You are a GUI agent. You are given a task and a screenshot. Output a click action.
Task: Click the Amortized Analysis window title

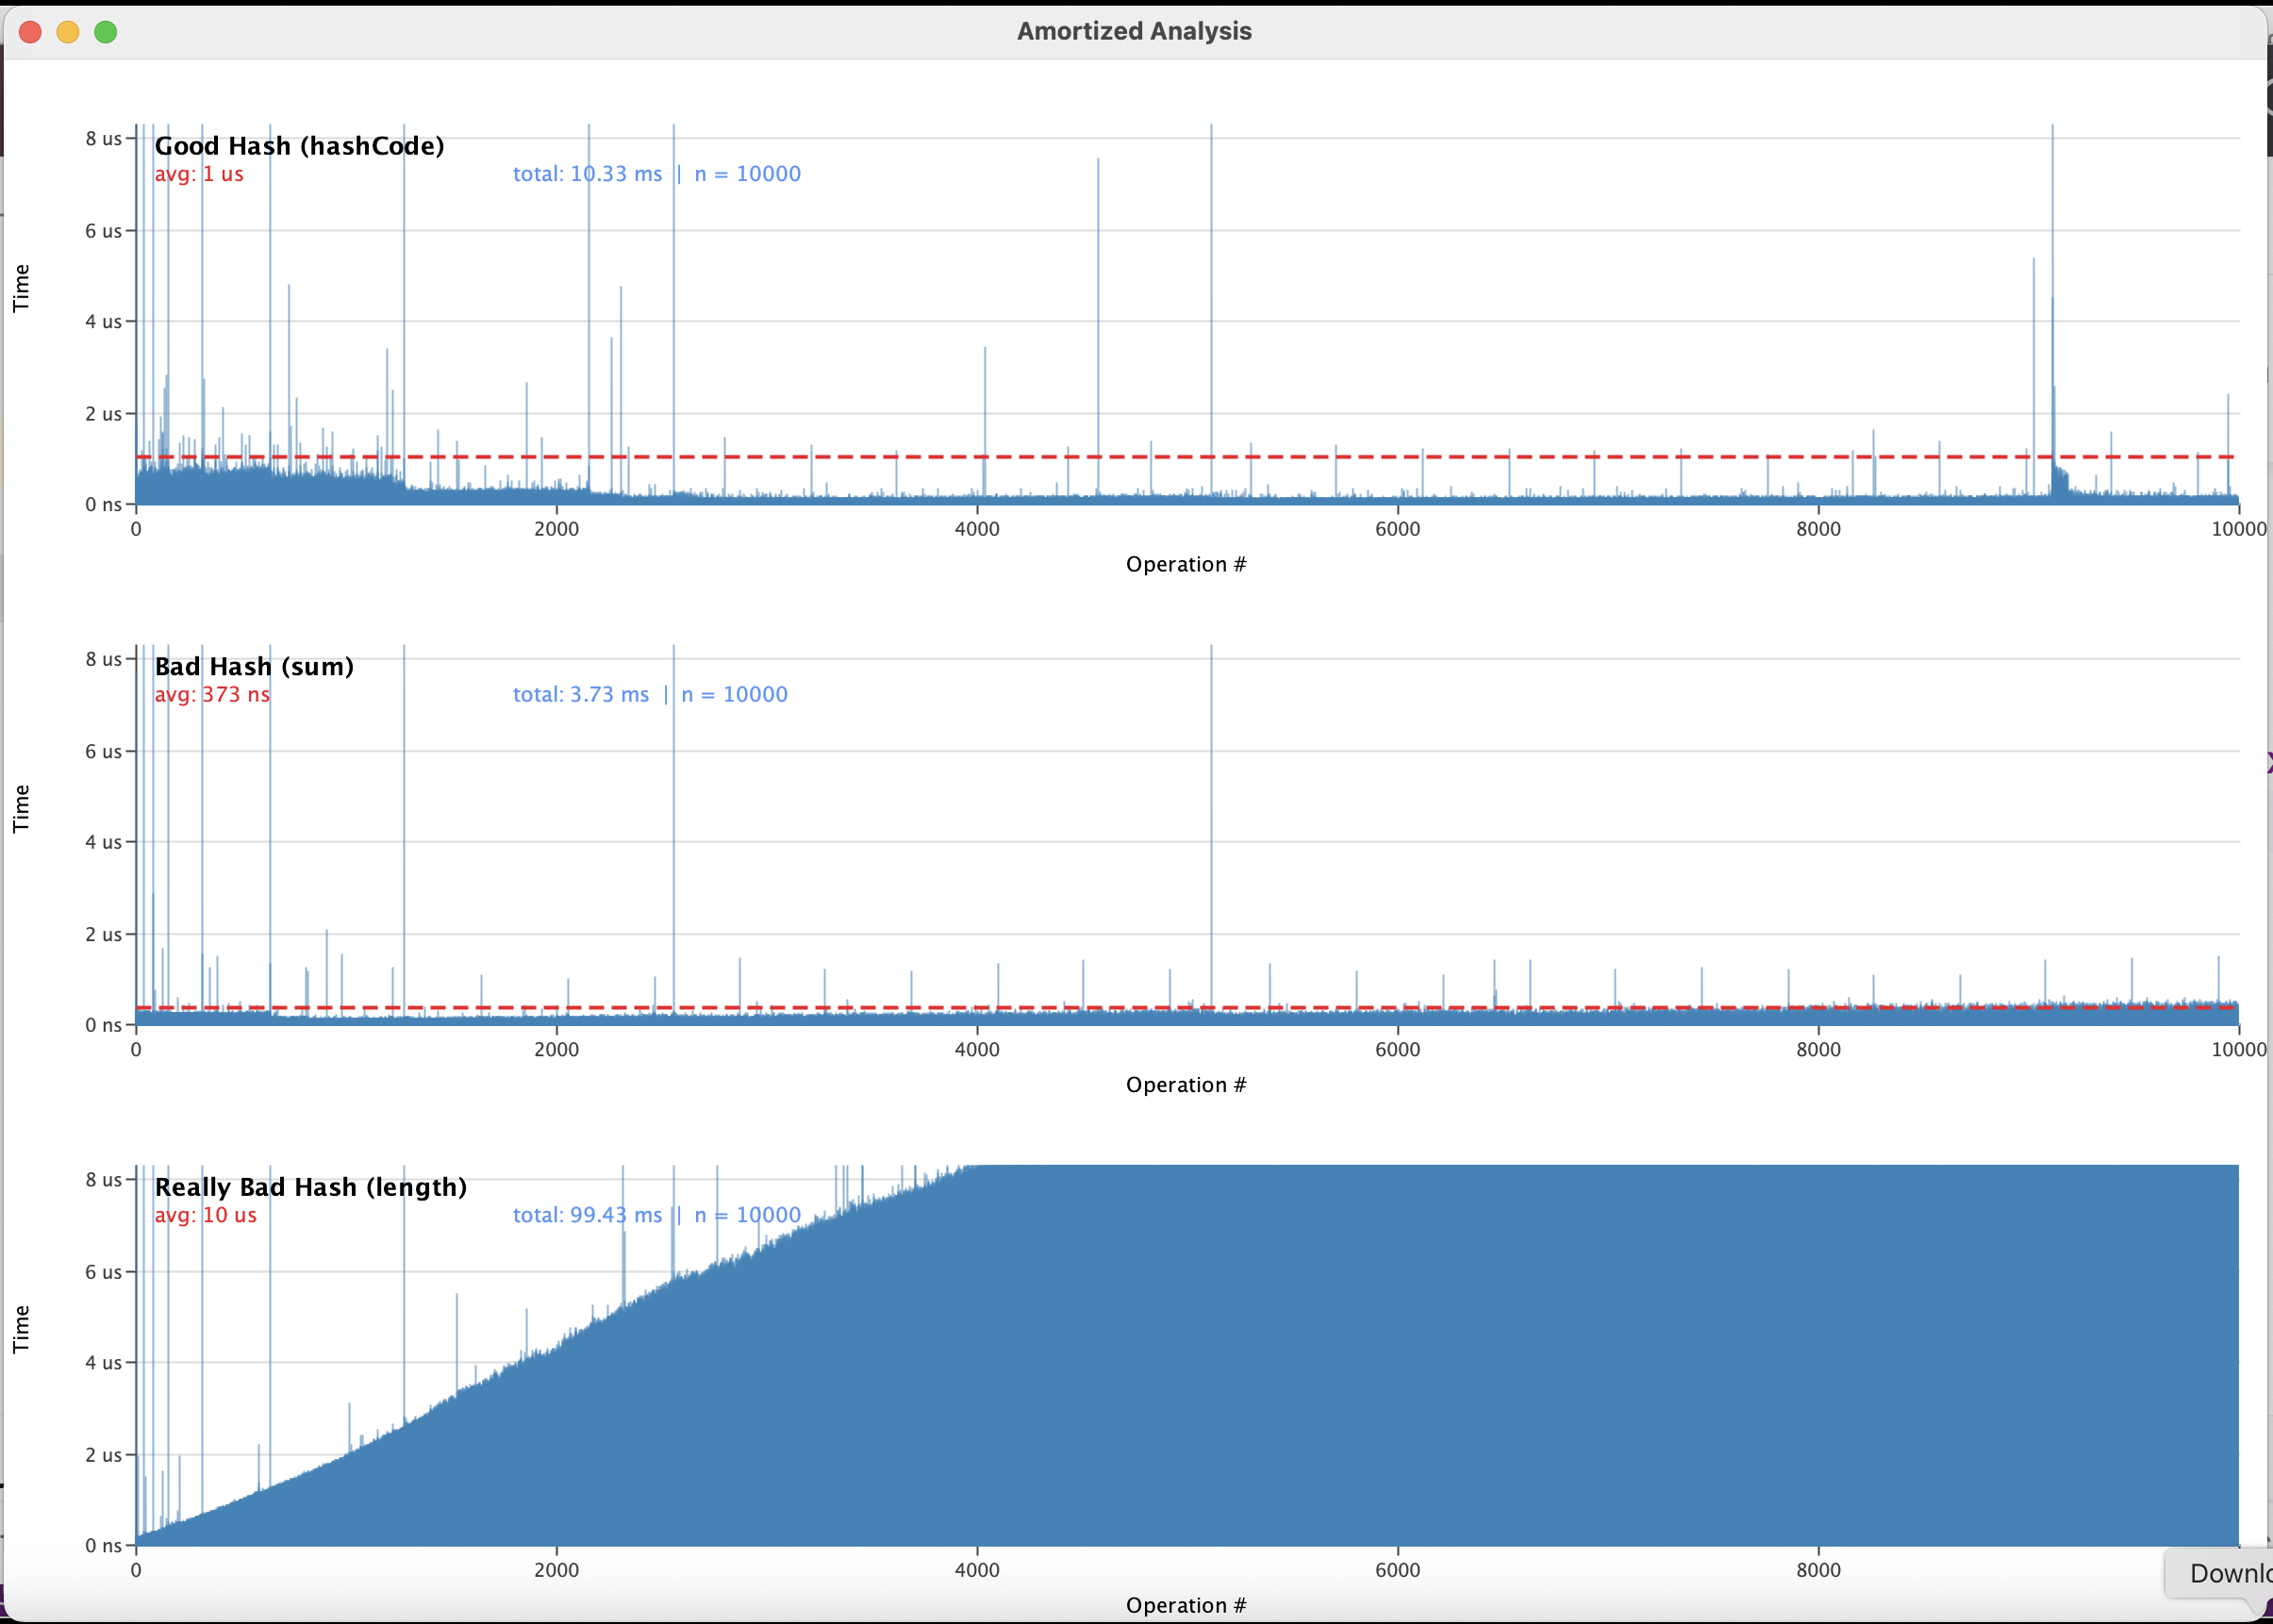point(1134,31)
